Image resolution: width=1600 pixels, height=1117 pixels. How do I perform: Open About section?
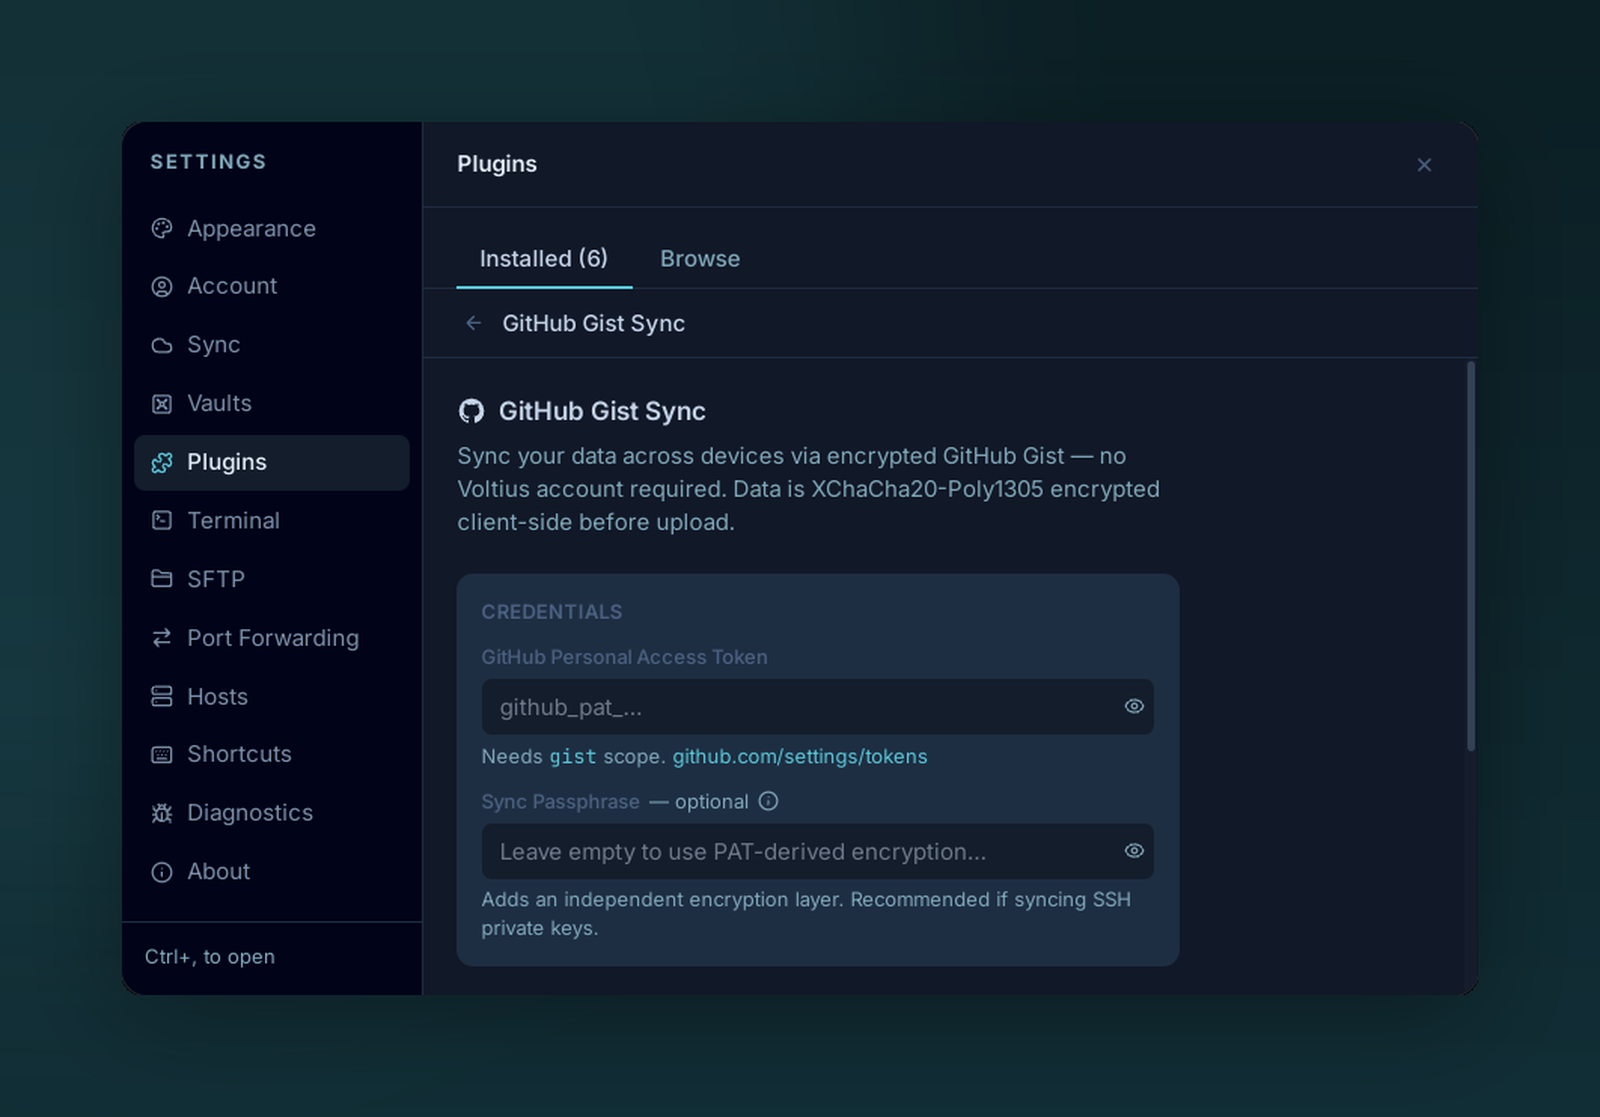(x=272, y=872)
